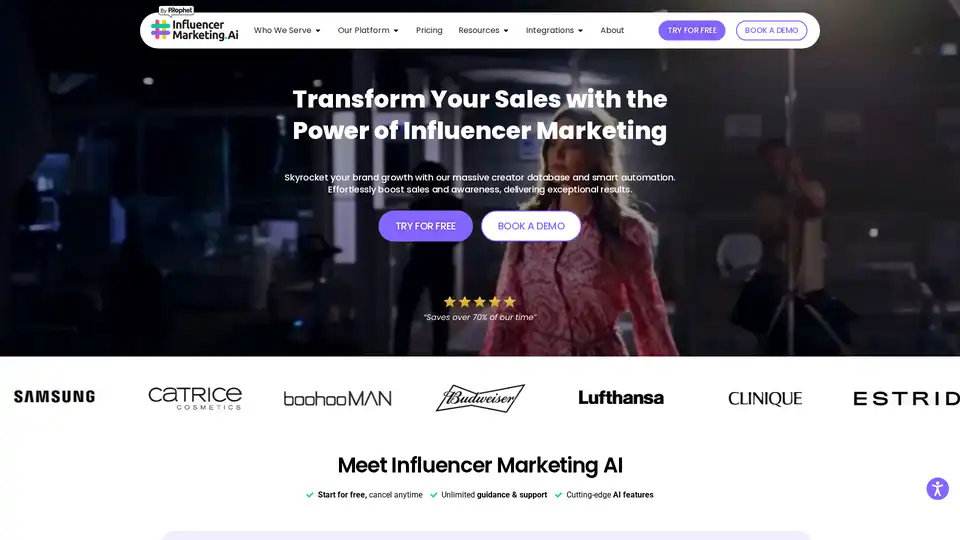Click the Catrice Cosmetics logo
Viewport: 960px width, 540px height.
click(195, 398)
